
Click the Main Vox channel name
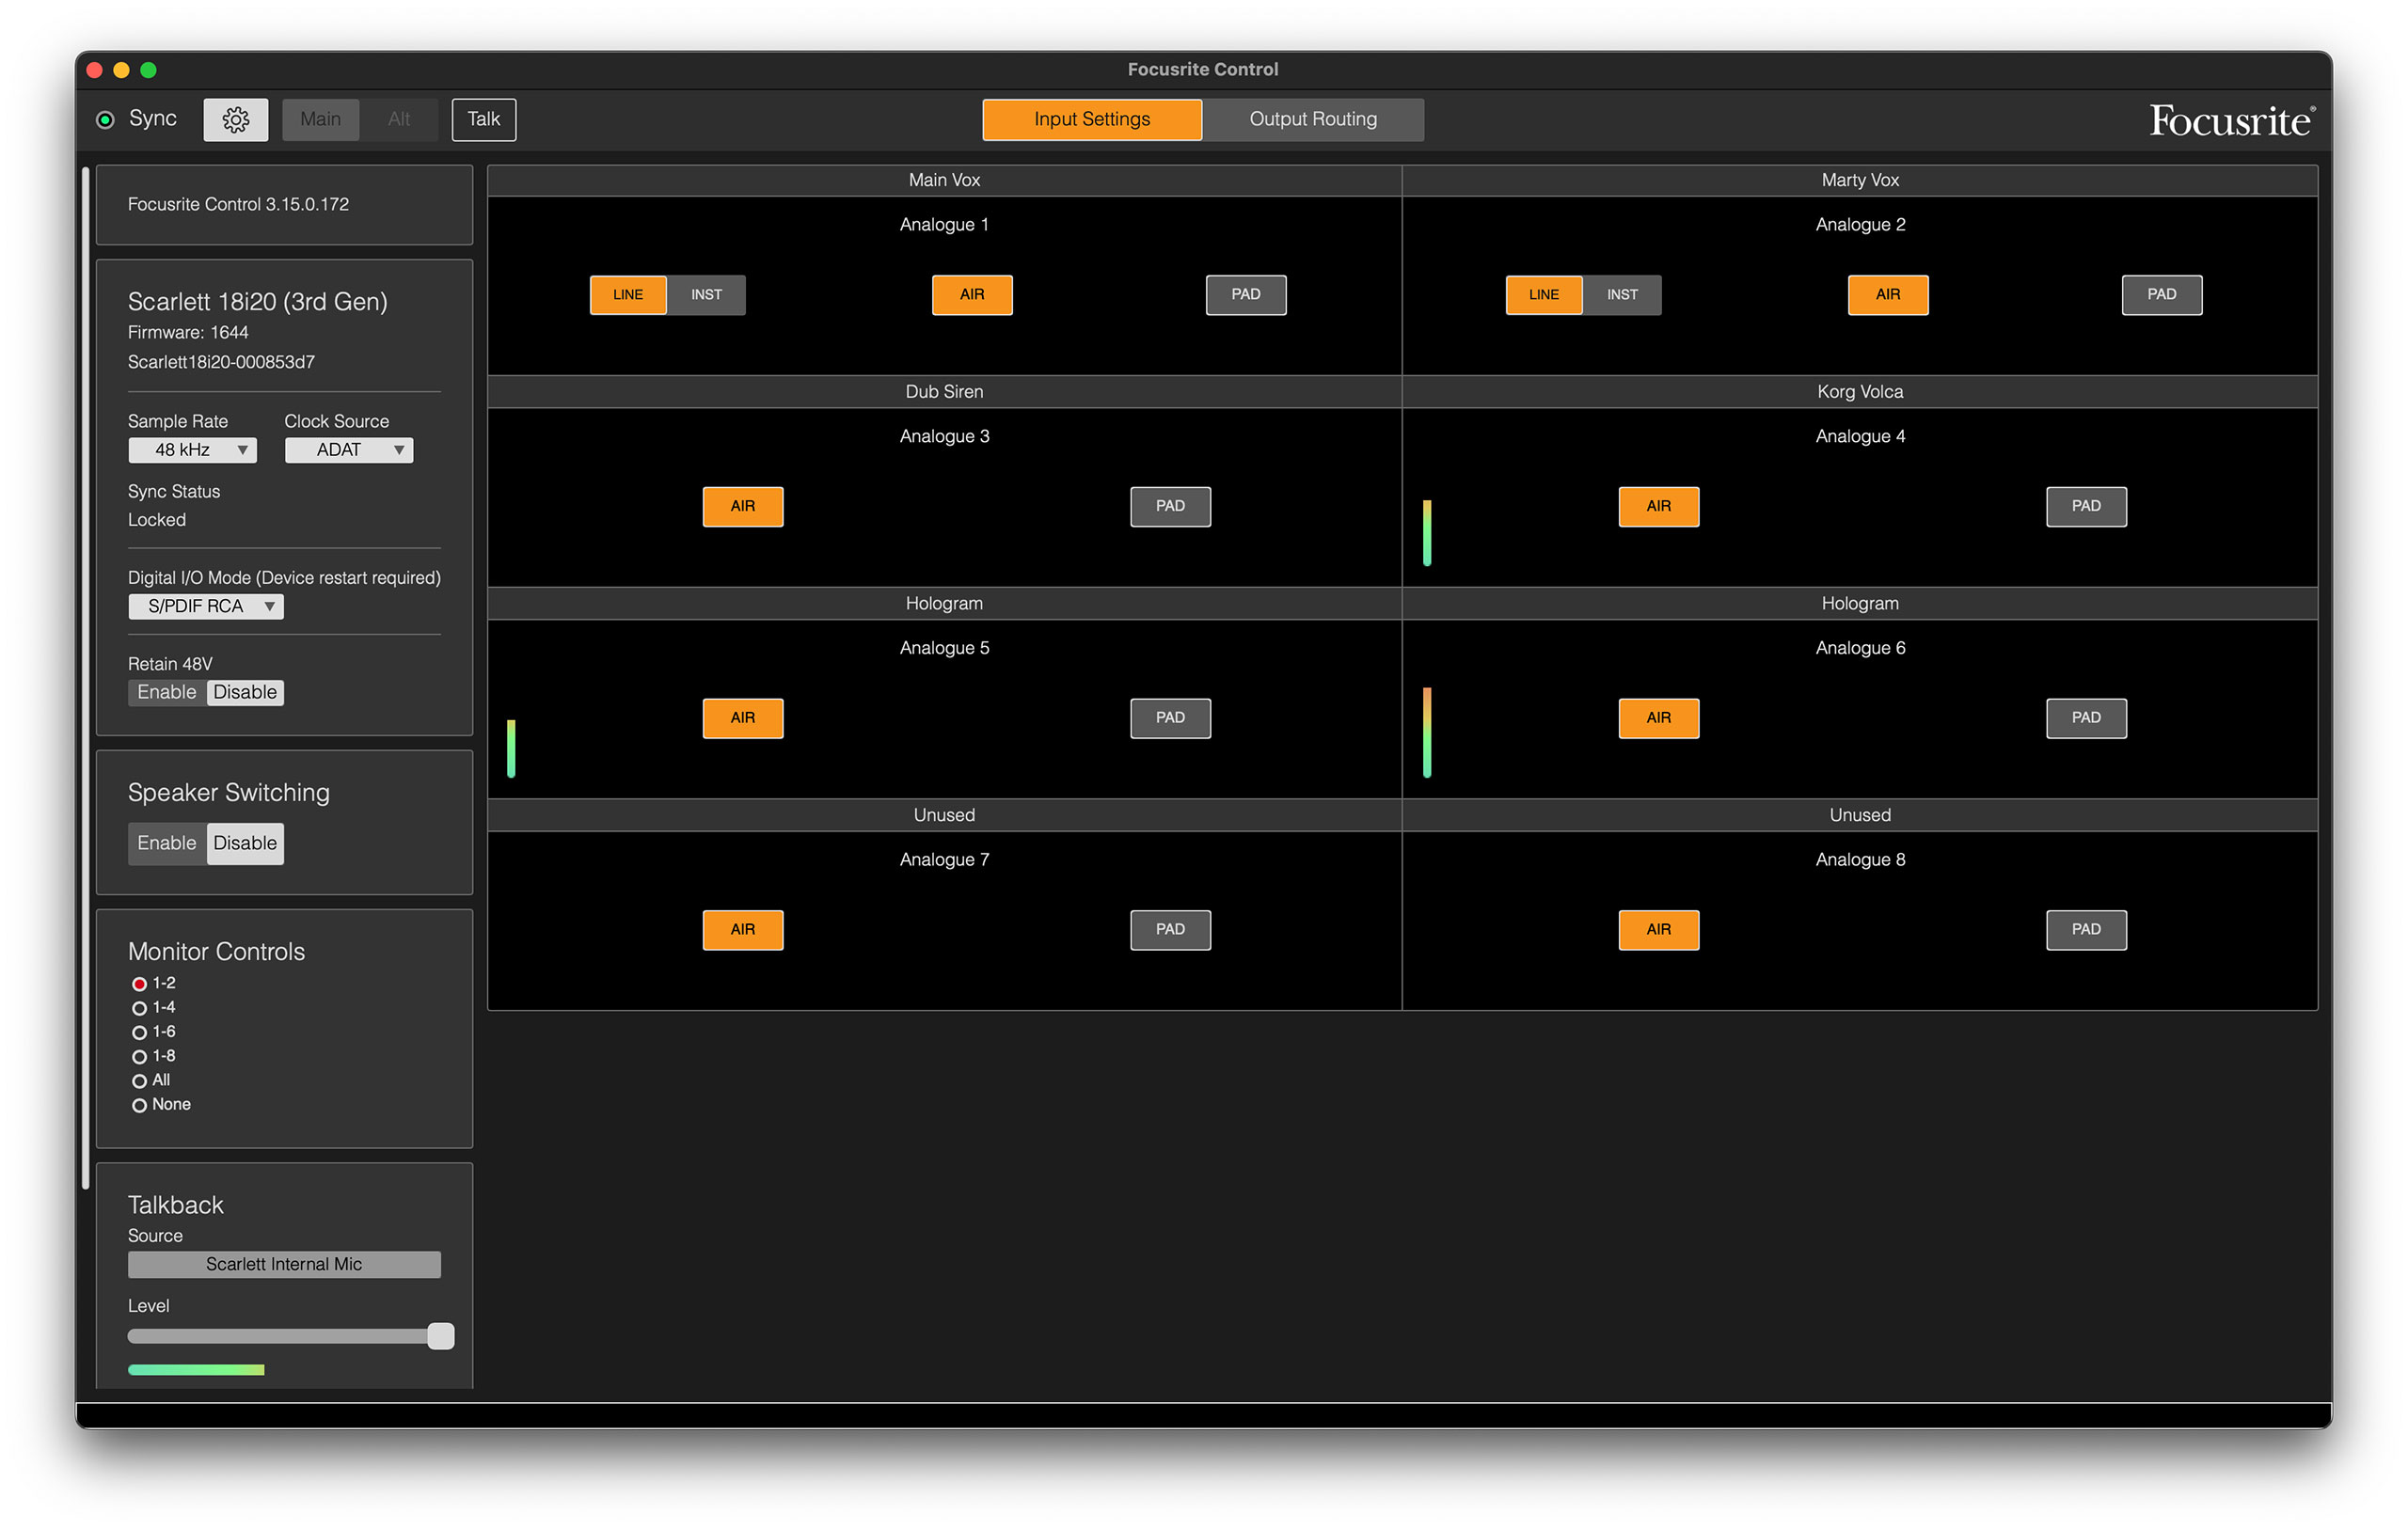click(x=944, y=180)
